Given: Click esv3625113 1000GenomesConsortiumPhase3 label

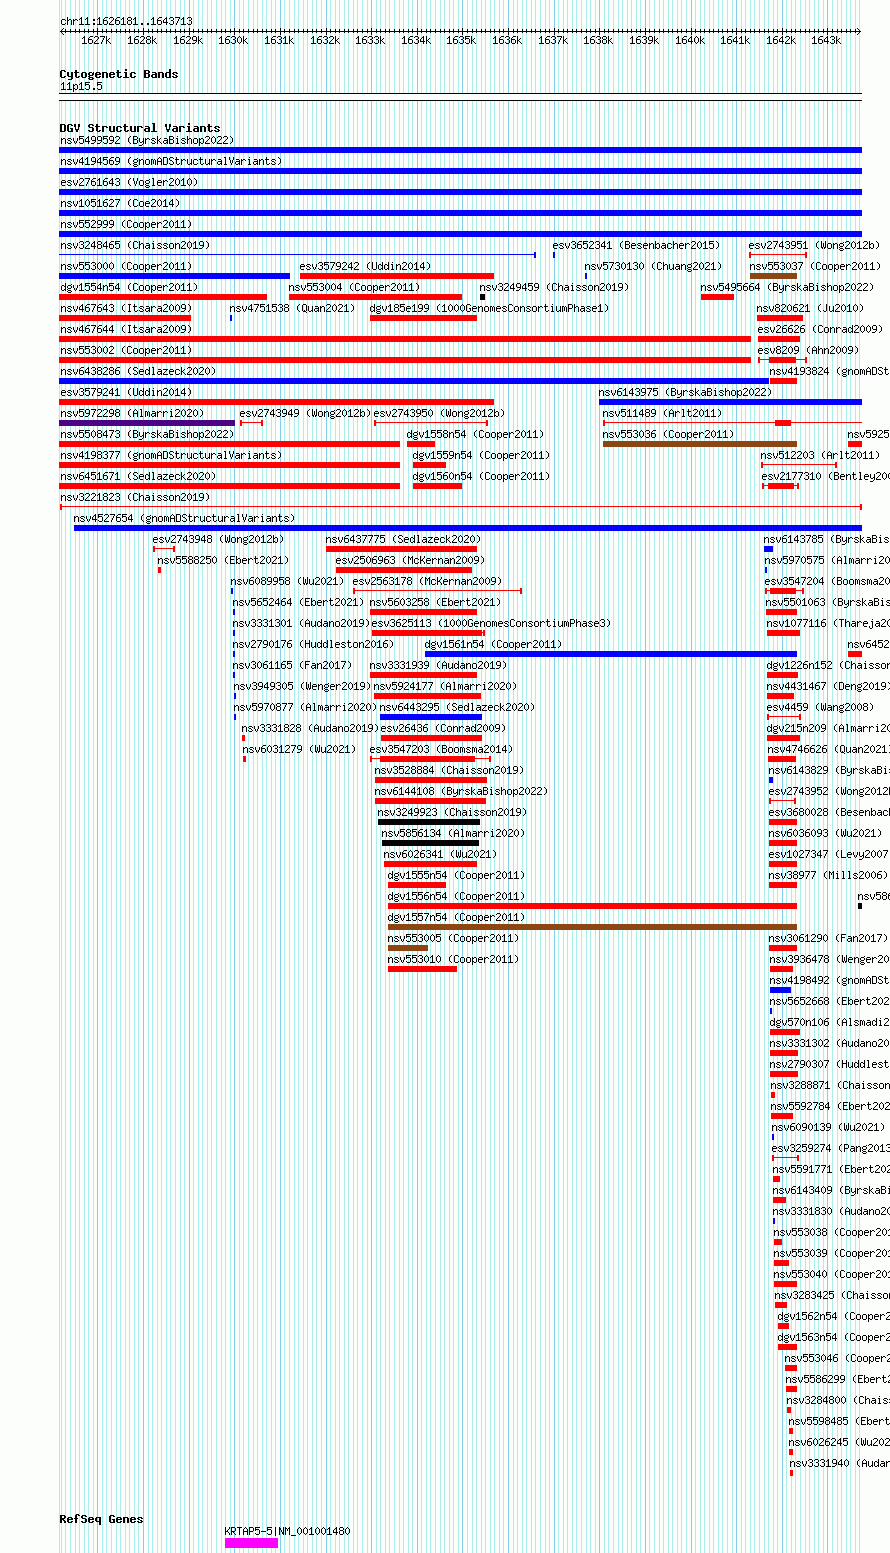Looking at the screenshot, I should [x=492, y=623].
